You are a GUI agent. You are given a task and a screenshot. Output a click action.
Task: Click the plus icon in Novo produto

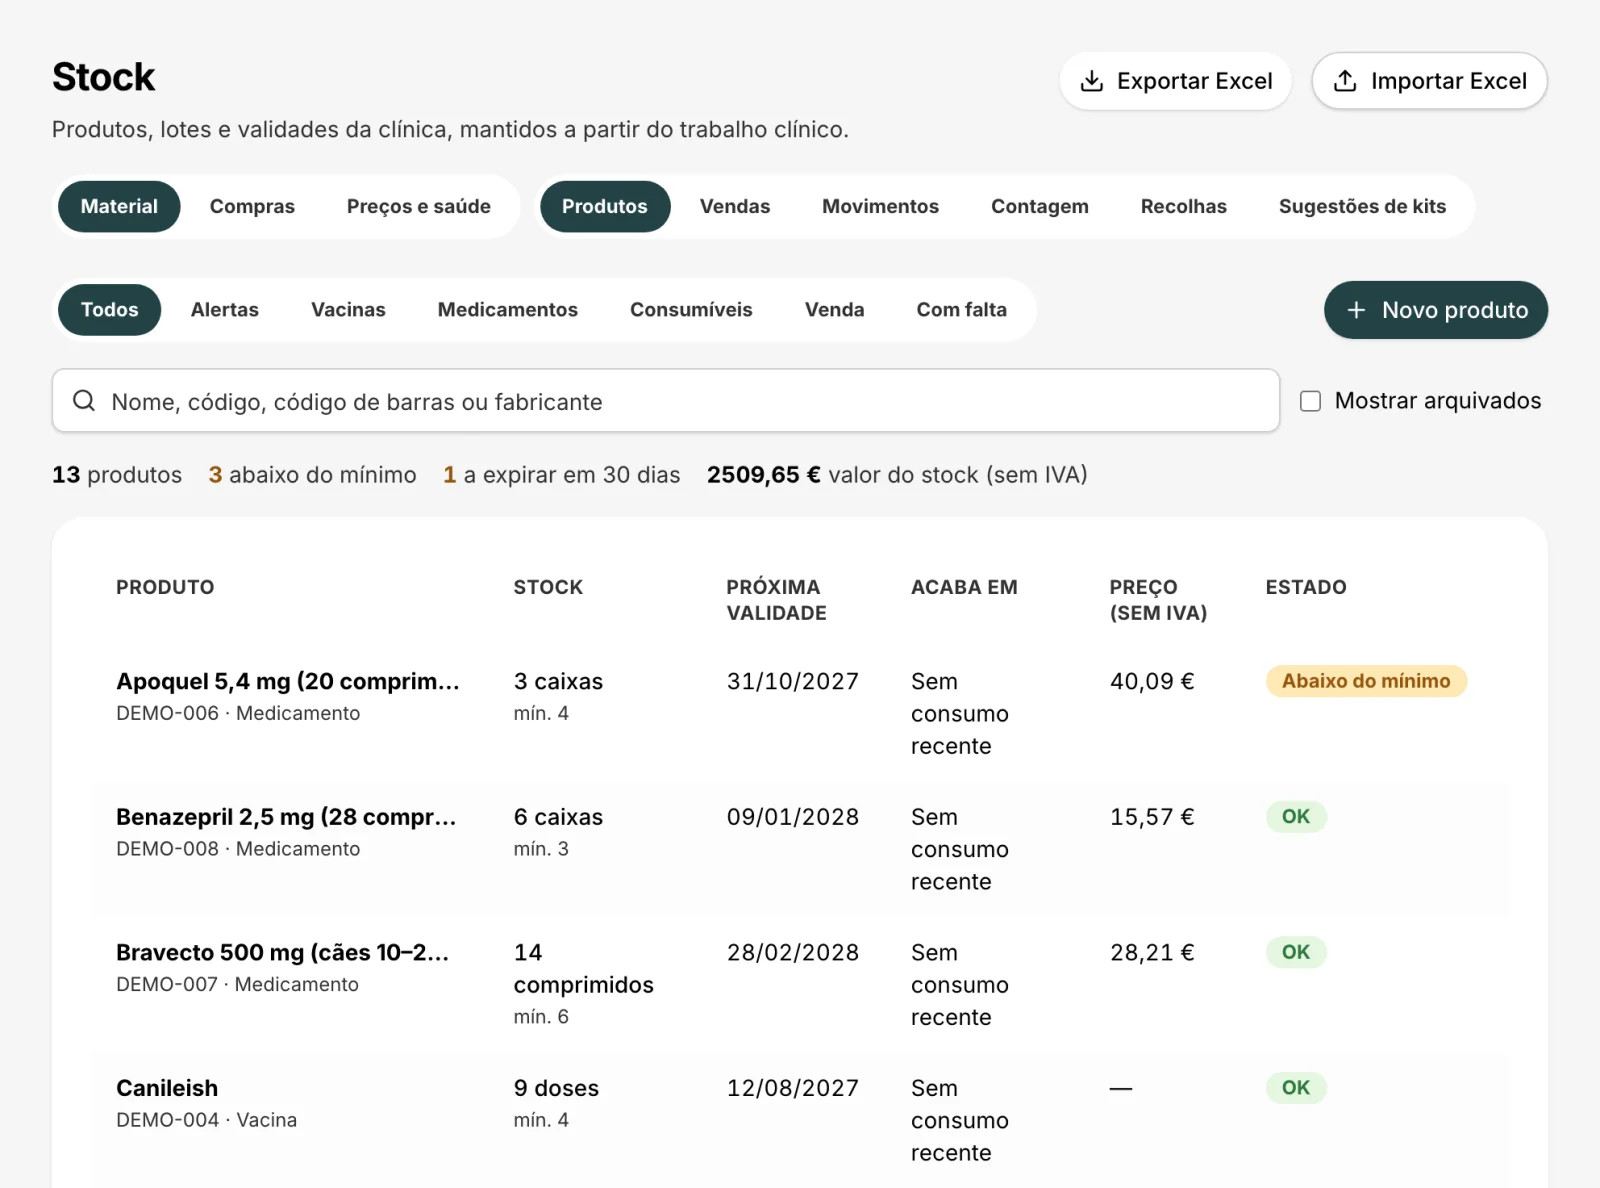tap(1356, 310)
